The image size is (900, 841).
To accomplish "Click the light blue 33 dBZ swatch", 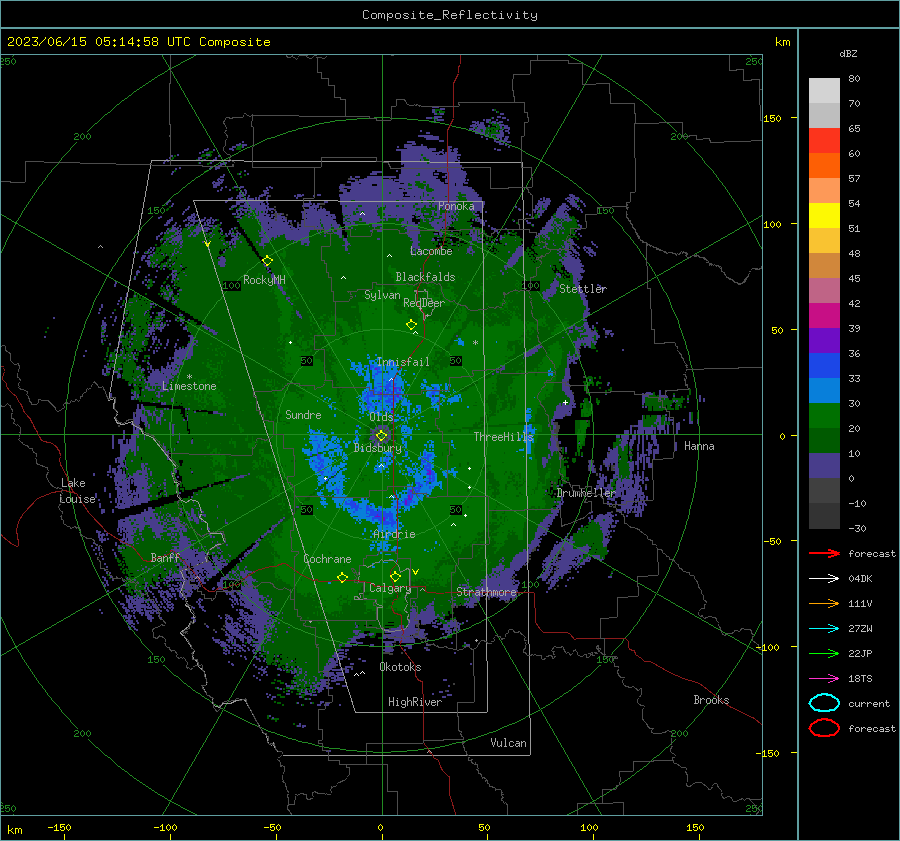I will click(824, 390).
